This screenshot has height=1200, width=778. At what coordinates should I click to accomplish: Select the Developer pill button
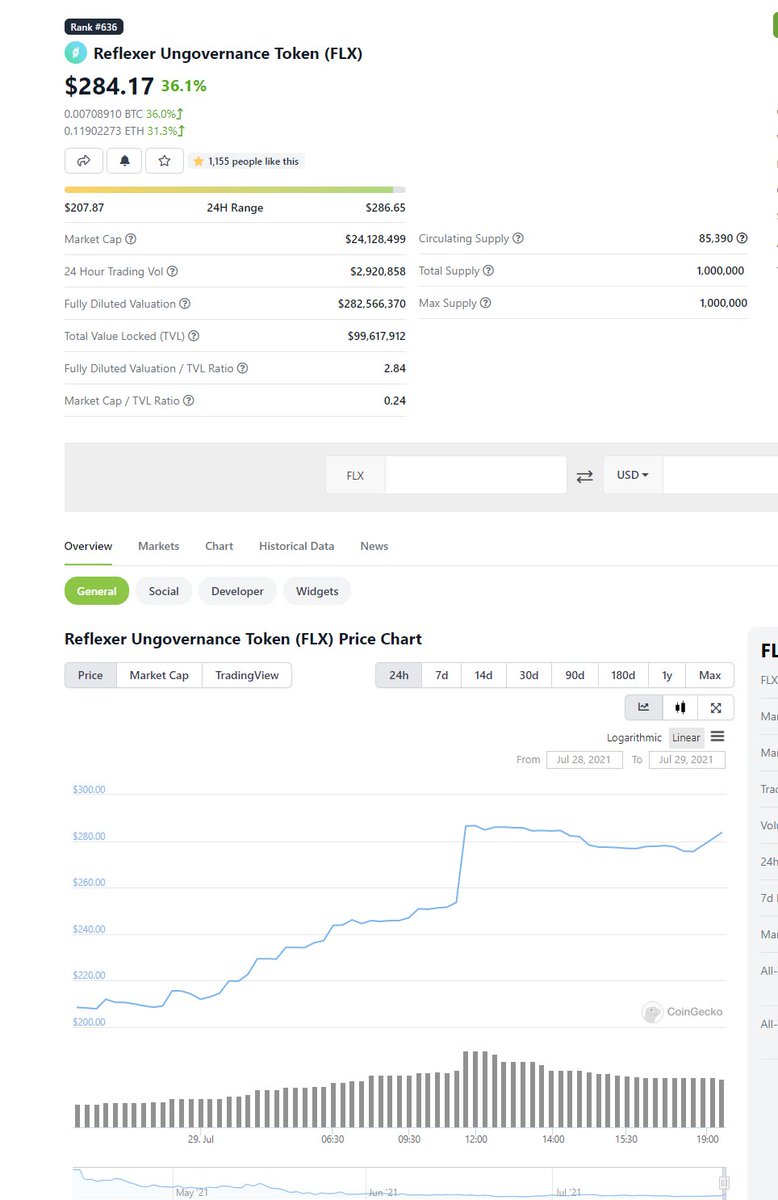click(x=238, y=591)
